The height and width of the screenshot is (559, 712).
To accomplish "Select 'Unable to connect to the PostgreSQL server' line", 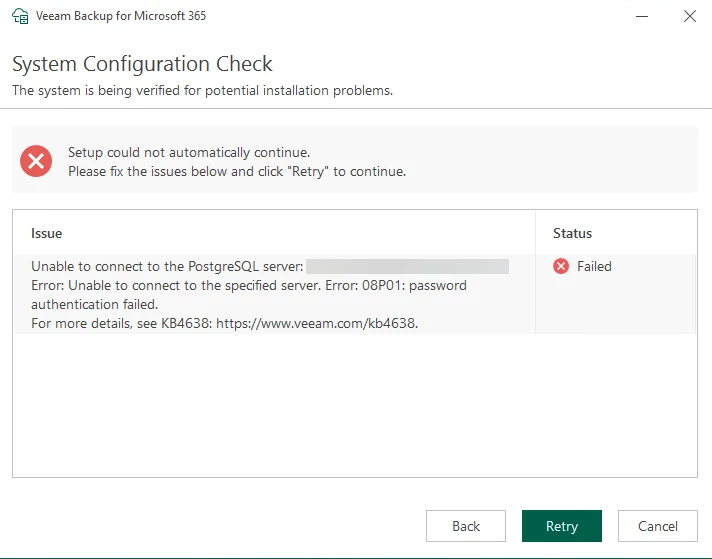I will tap(167, 266).
